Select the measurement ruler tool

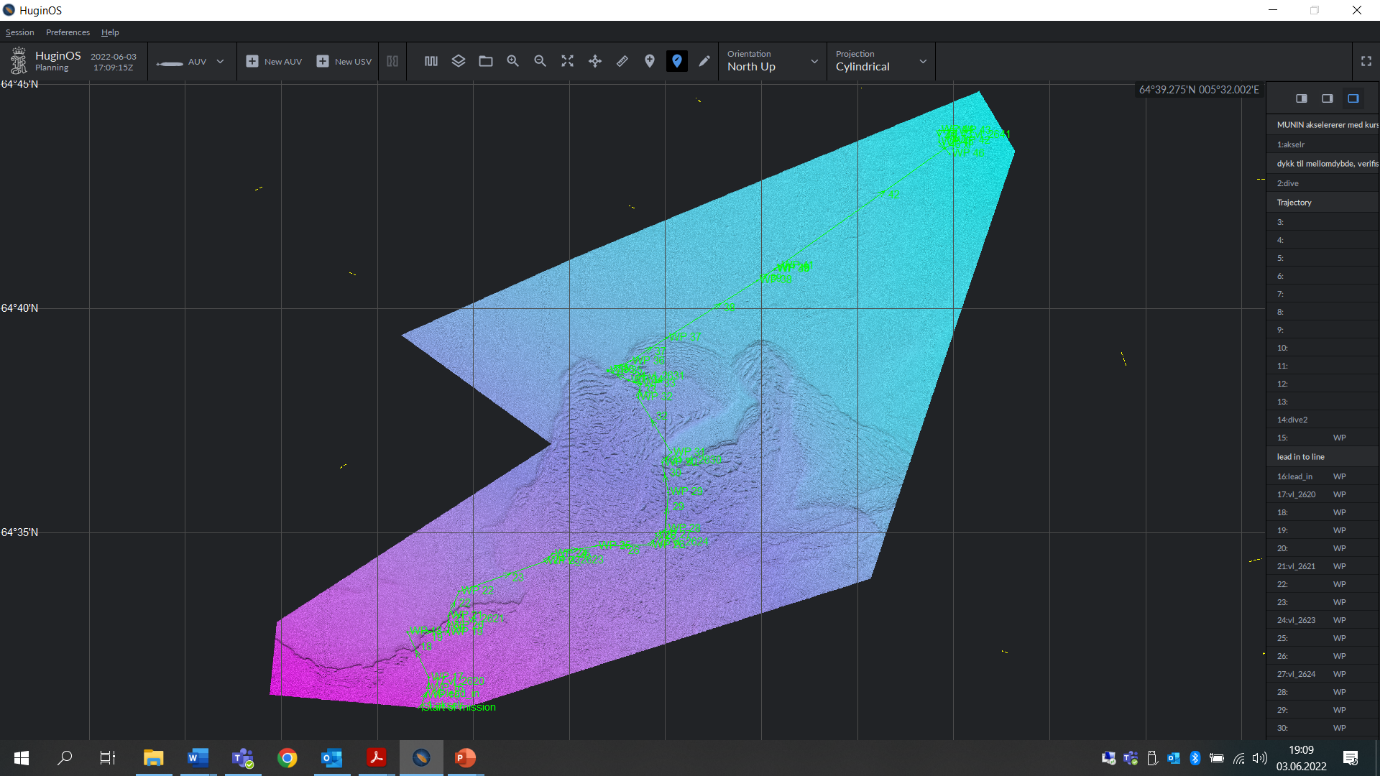[622, 61]
